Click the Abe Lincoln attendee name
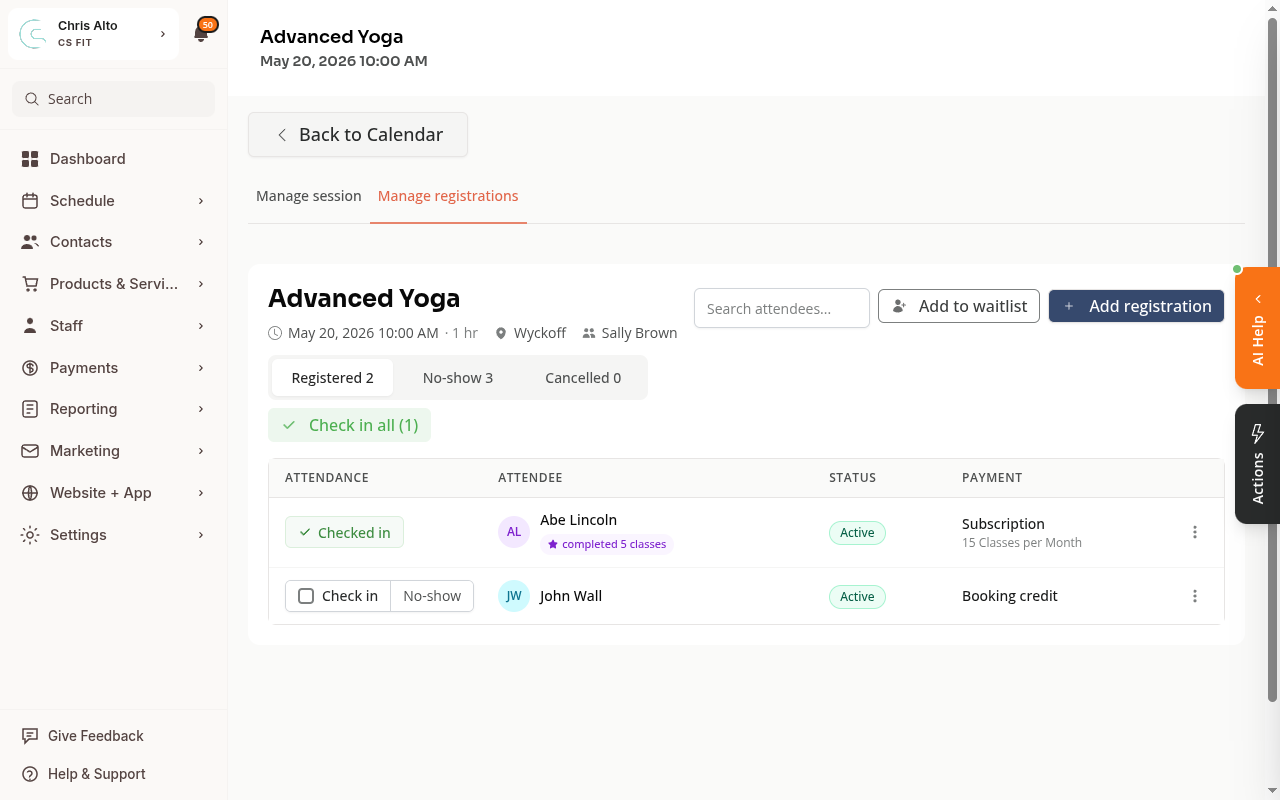Viewport: 1280px width, 800px height. (x=578, y=520)
